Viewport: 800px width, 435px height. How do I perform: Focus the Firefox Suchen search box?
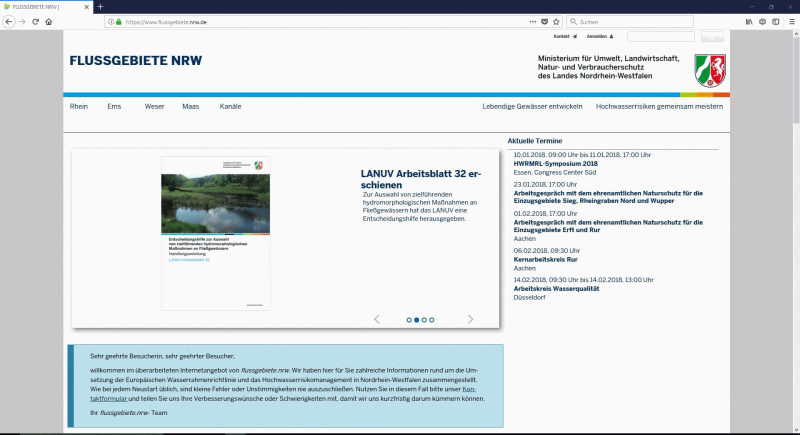click(630, 22)
